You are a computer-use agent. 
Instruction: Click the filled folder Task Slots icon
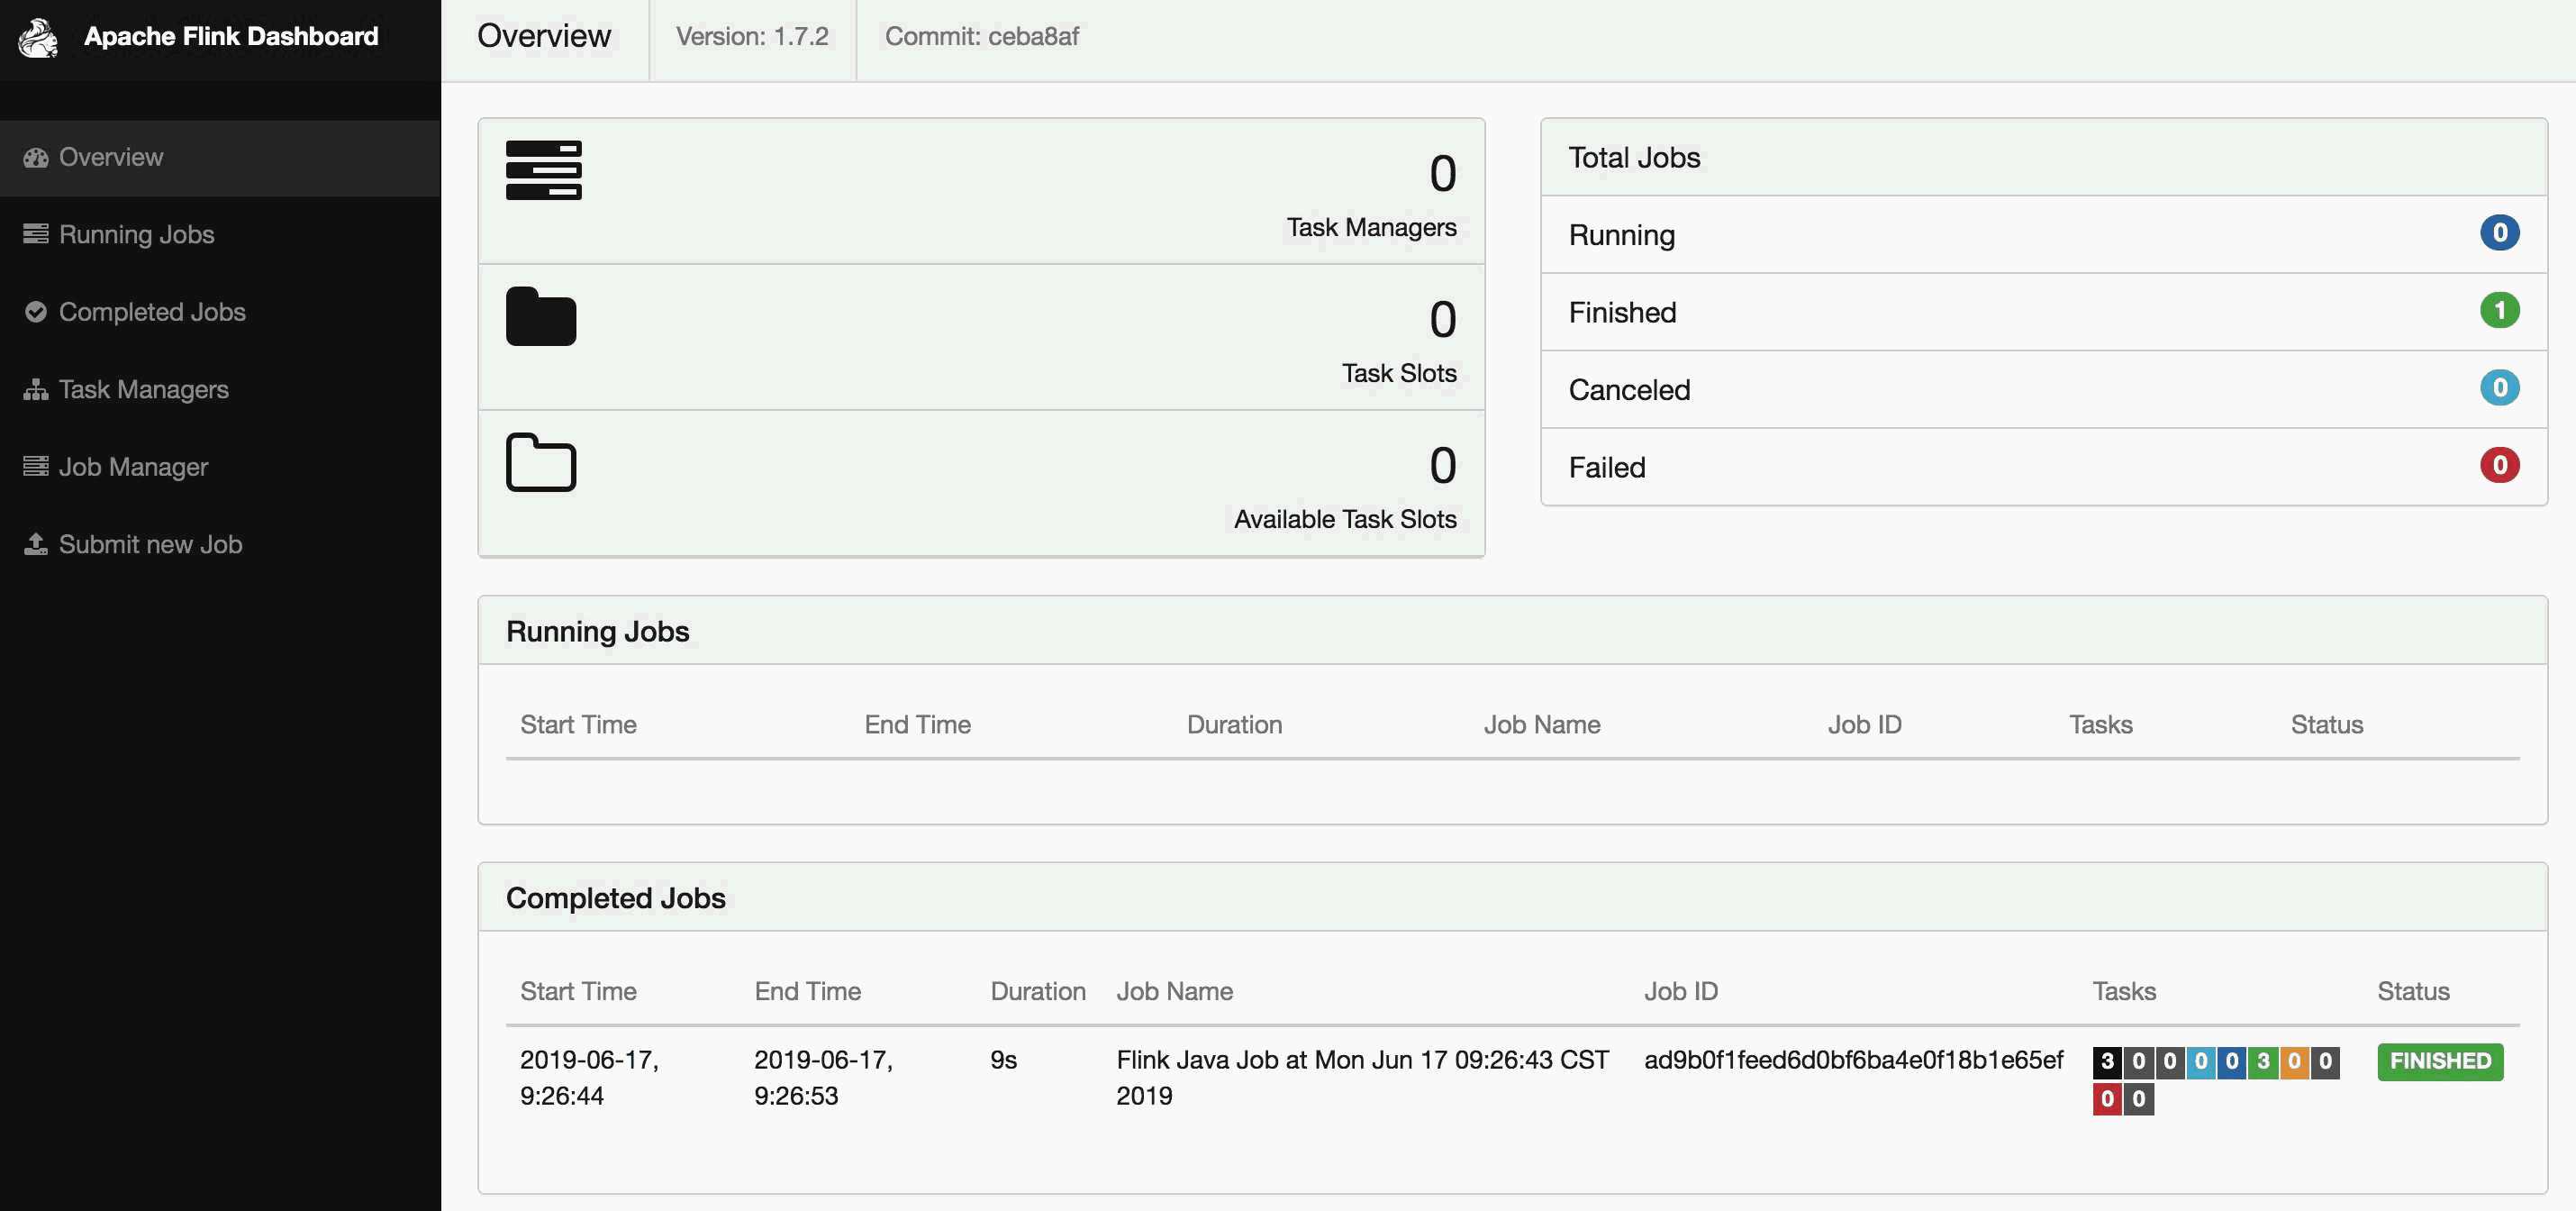coord(541,316)
